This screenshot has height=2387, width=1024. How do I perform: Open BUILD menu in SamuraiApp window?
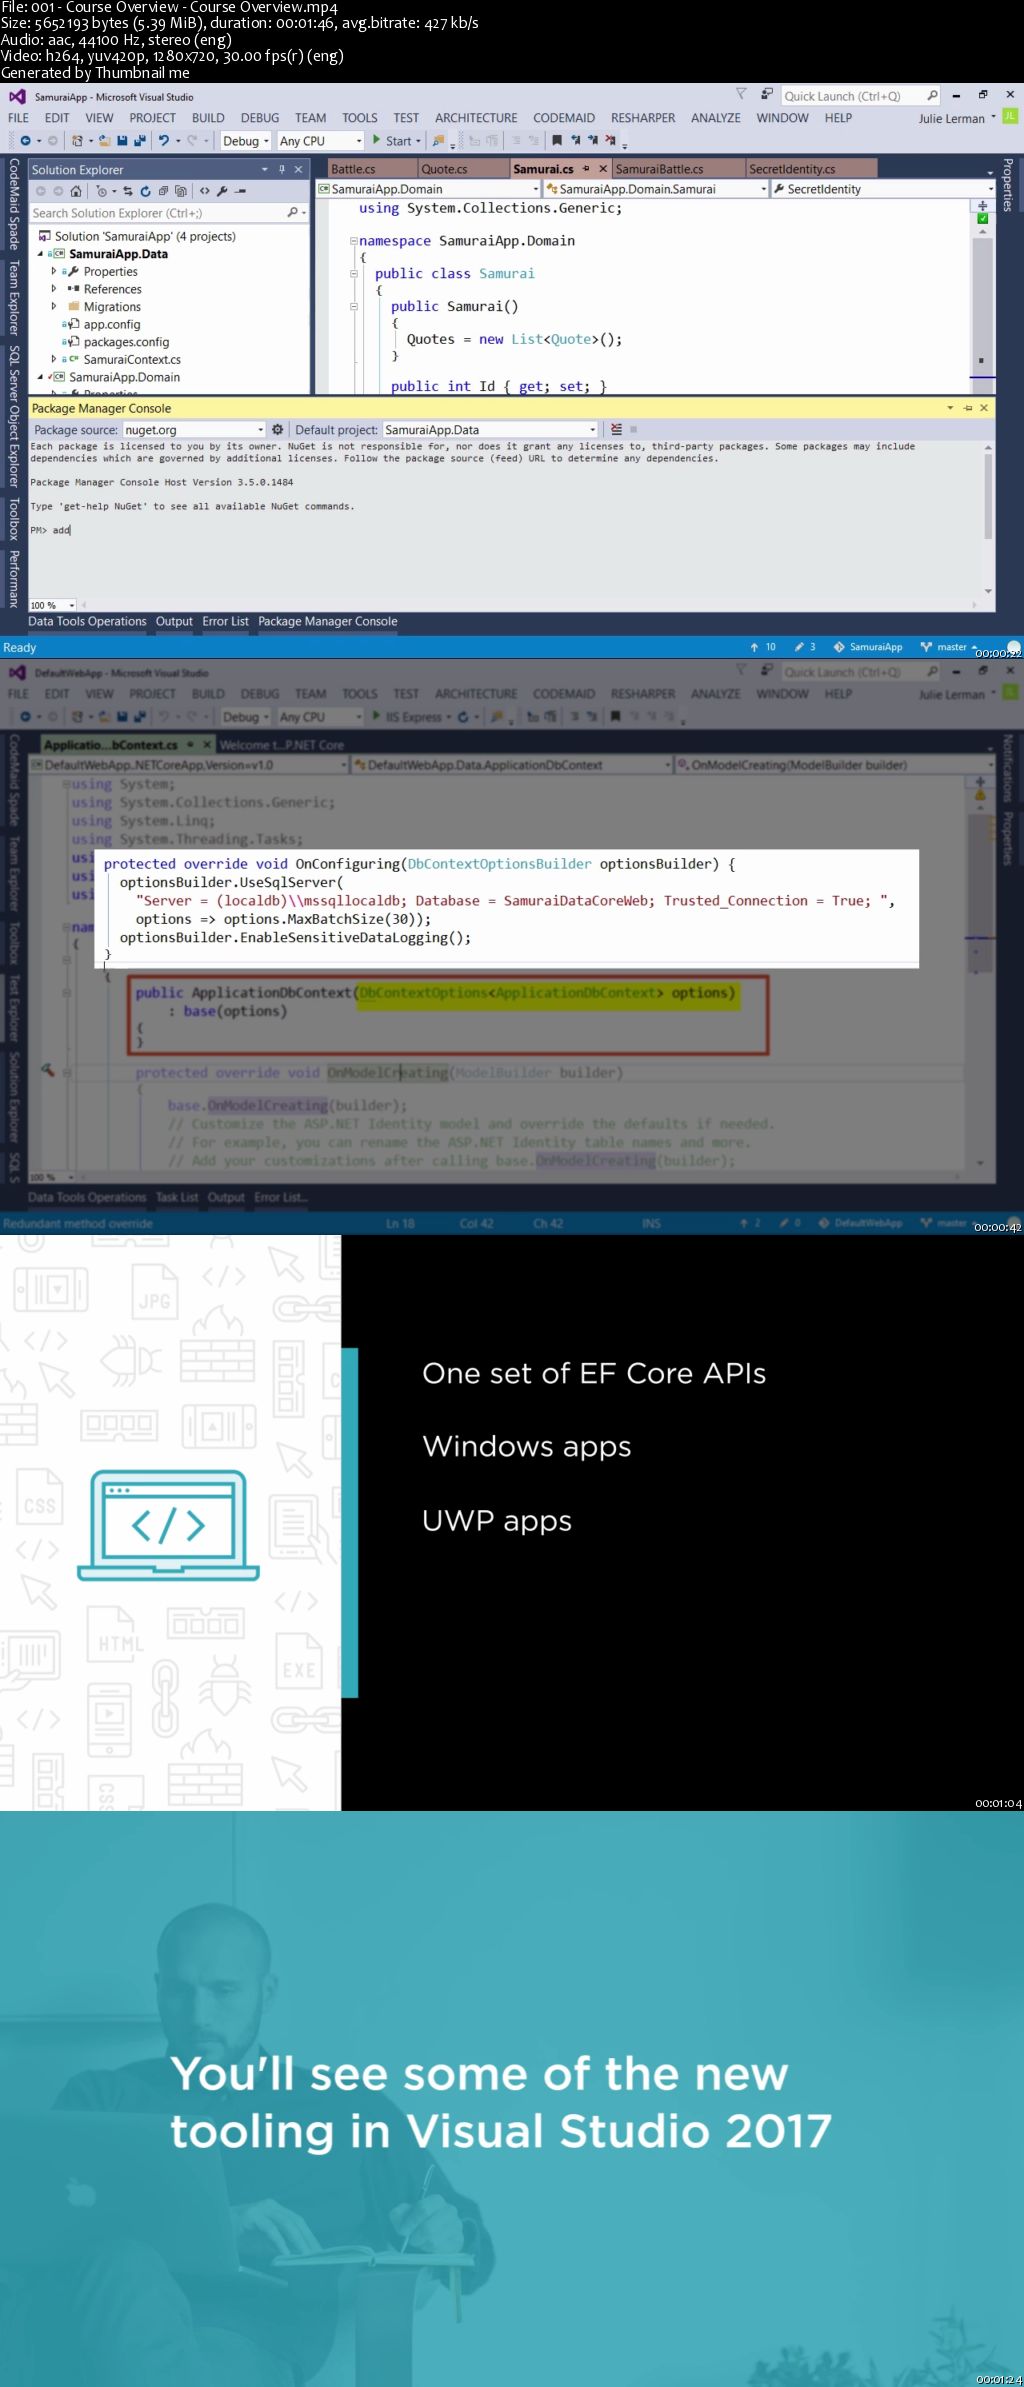(208, 118)
